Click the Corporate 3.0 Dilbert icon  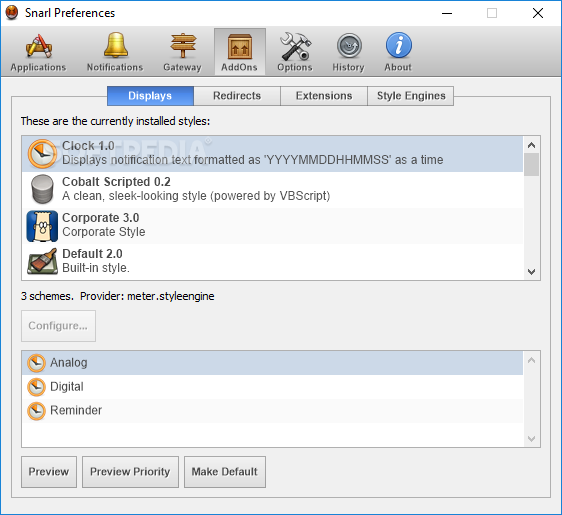click(x=42, y=226)
